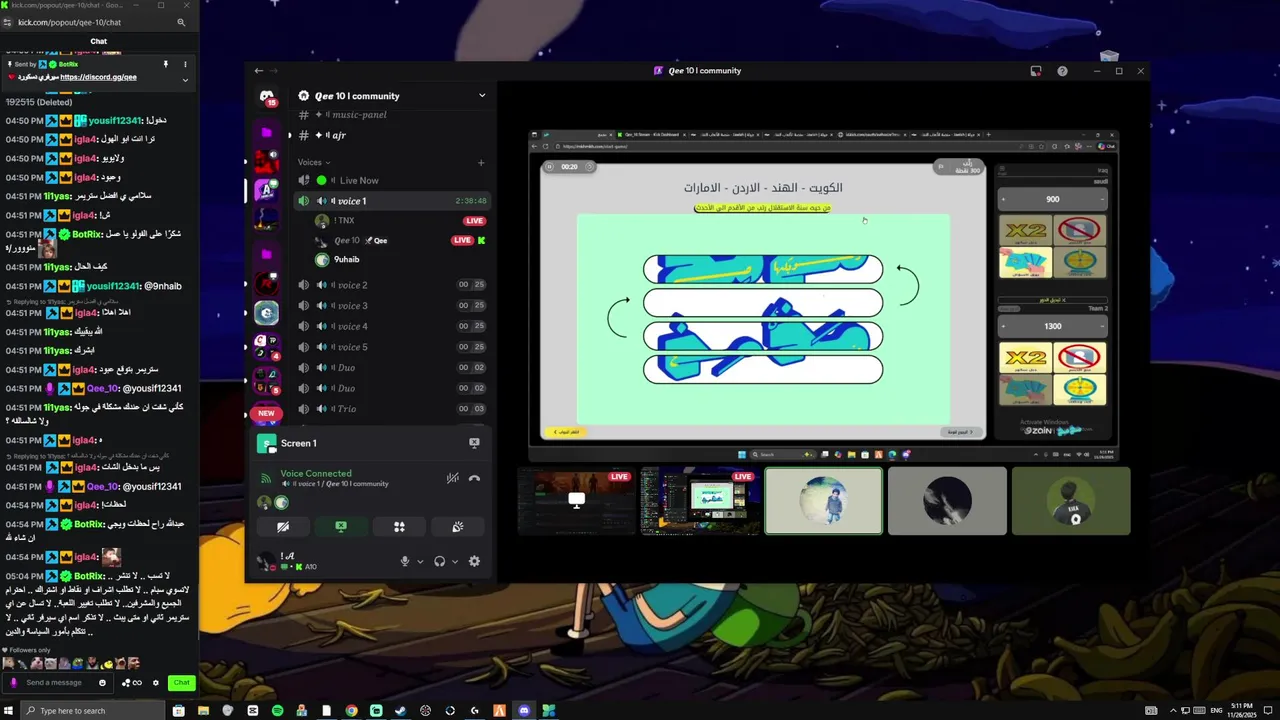Viewport: 1280px width, 720px height.
Task: Open Steam from taskbar
Action: pos(401,711)
